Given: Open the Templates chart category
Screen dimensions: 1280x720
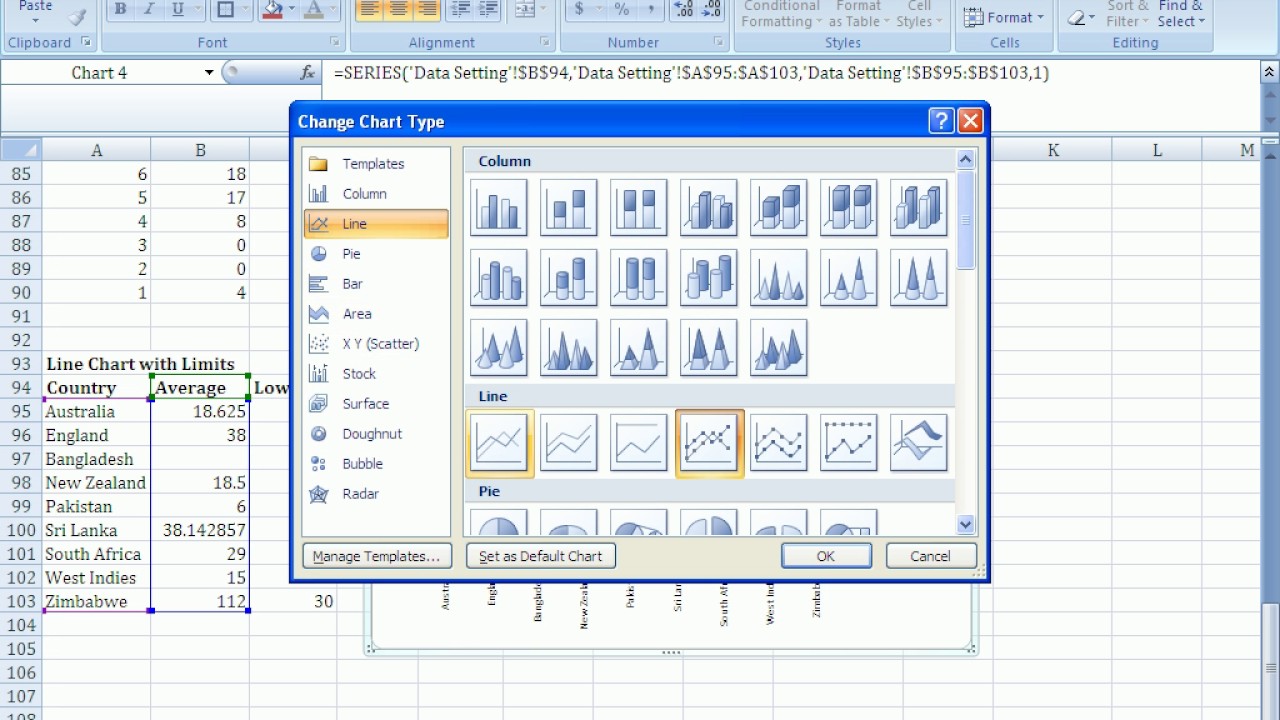Looking at the screenshot, I should click(x=376, y=164).
